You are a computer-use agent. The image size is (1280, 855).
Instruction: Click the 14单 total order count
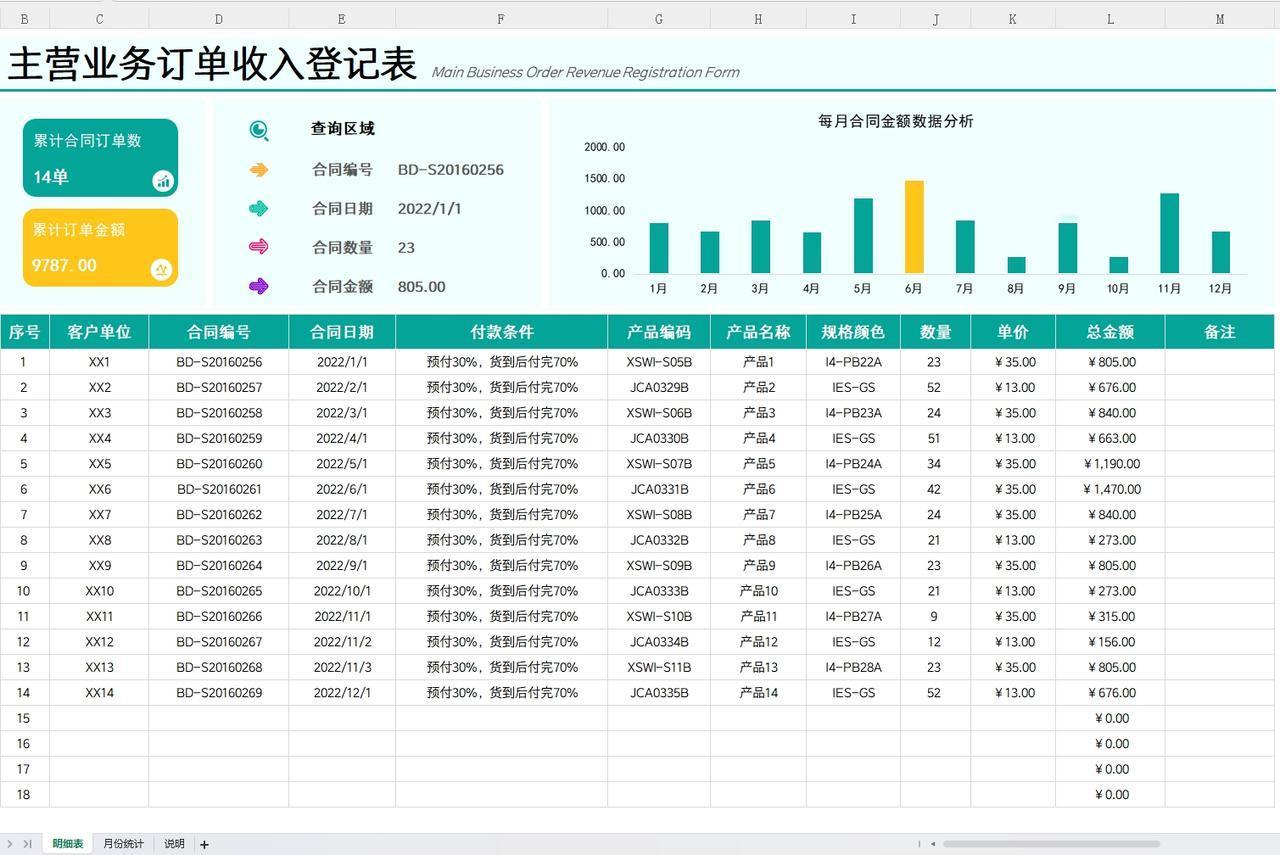point(51,177)
